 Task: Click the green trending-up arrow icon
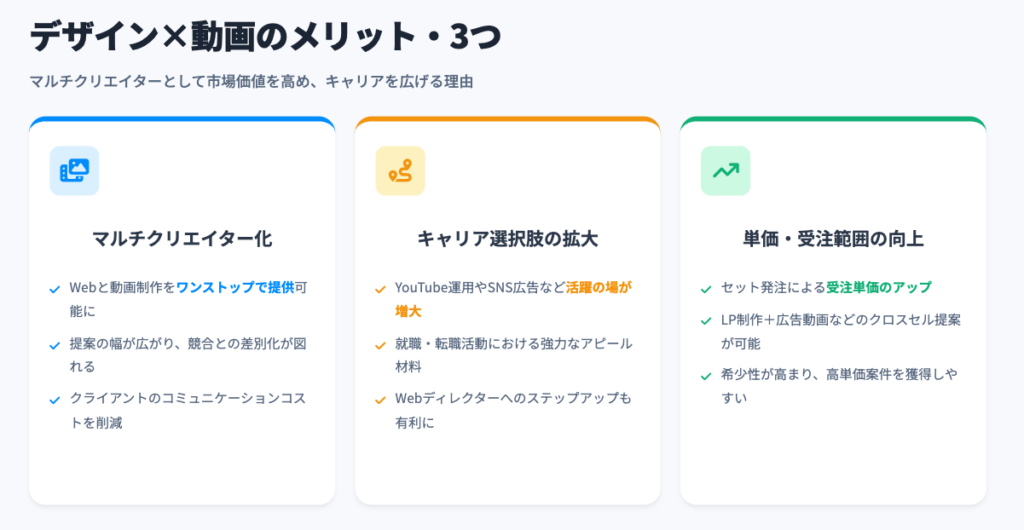725,171
